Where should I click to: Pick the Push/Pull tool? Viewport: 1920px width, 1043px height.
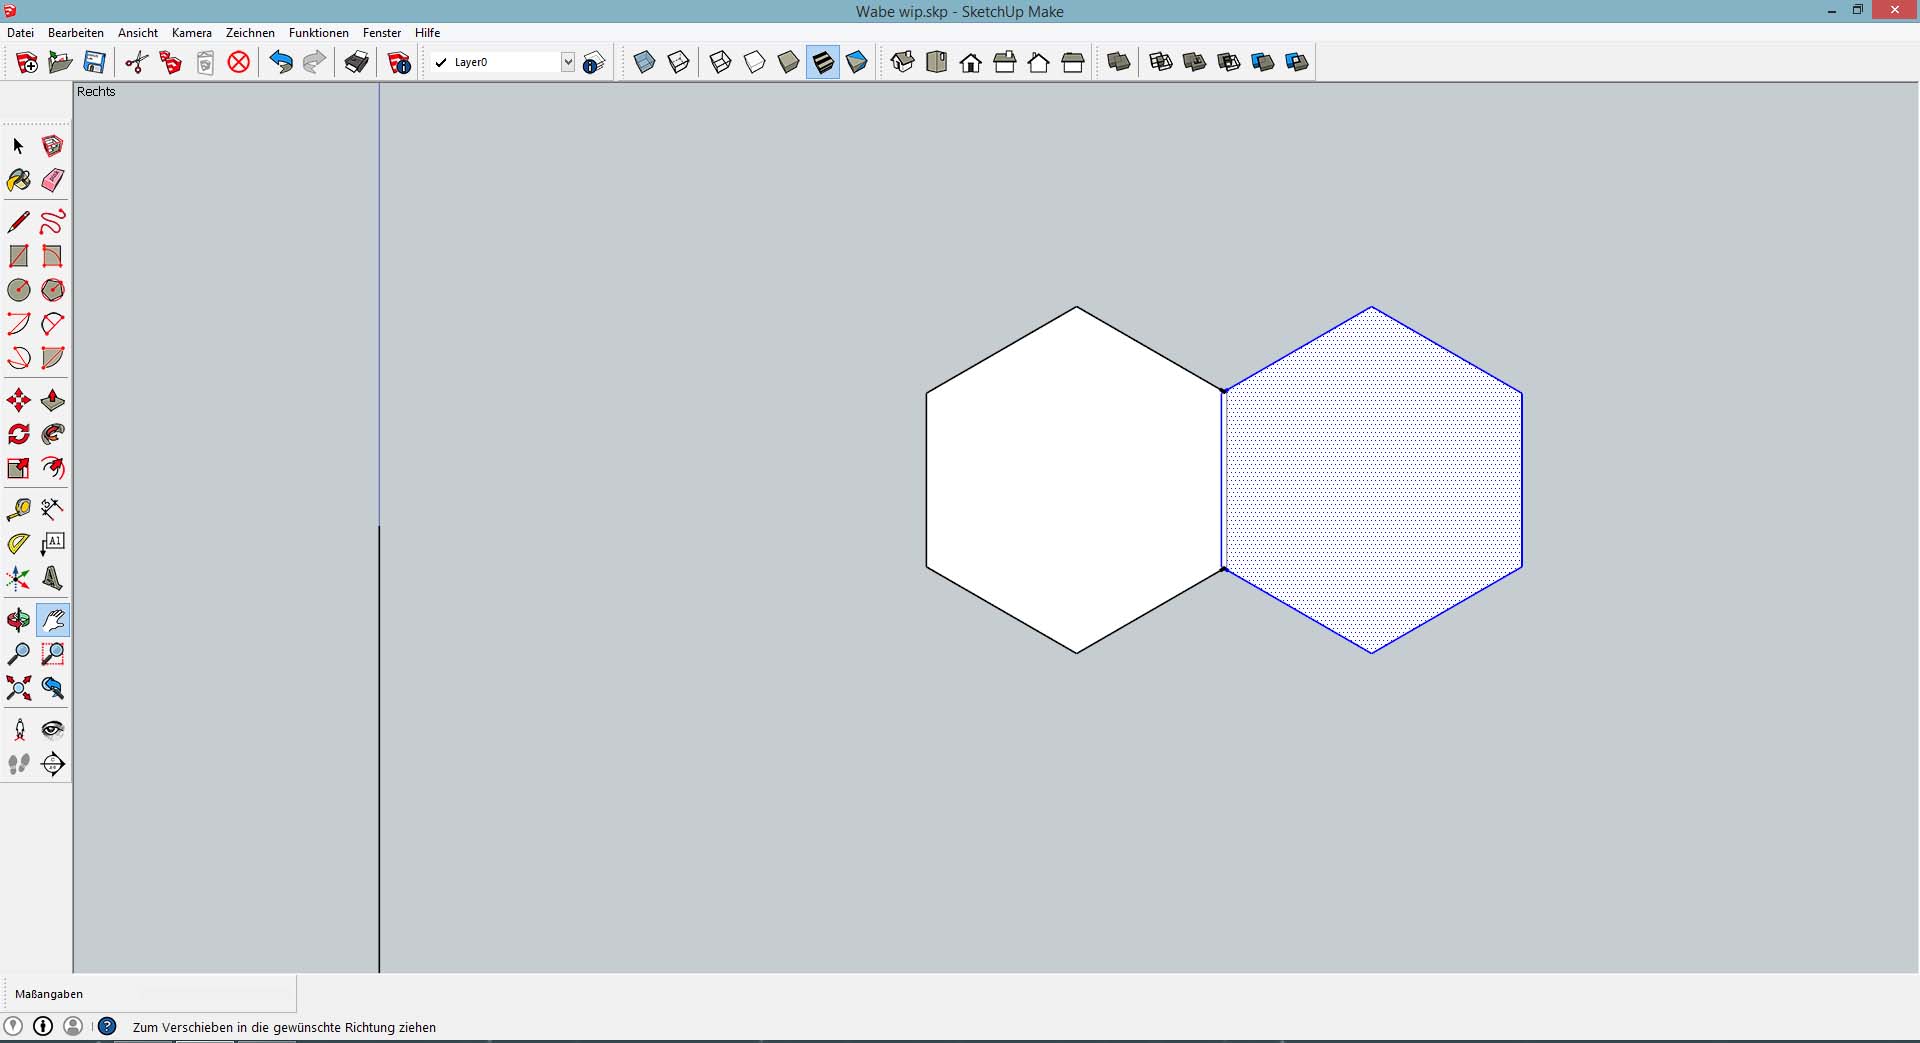(x=53, y=401)
